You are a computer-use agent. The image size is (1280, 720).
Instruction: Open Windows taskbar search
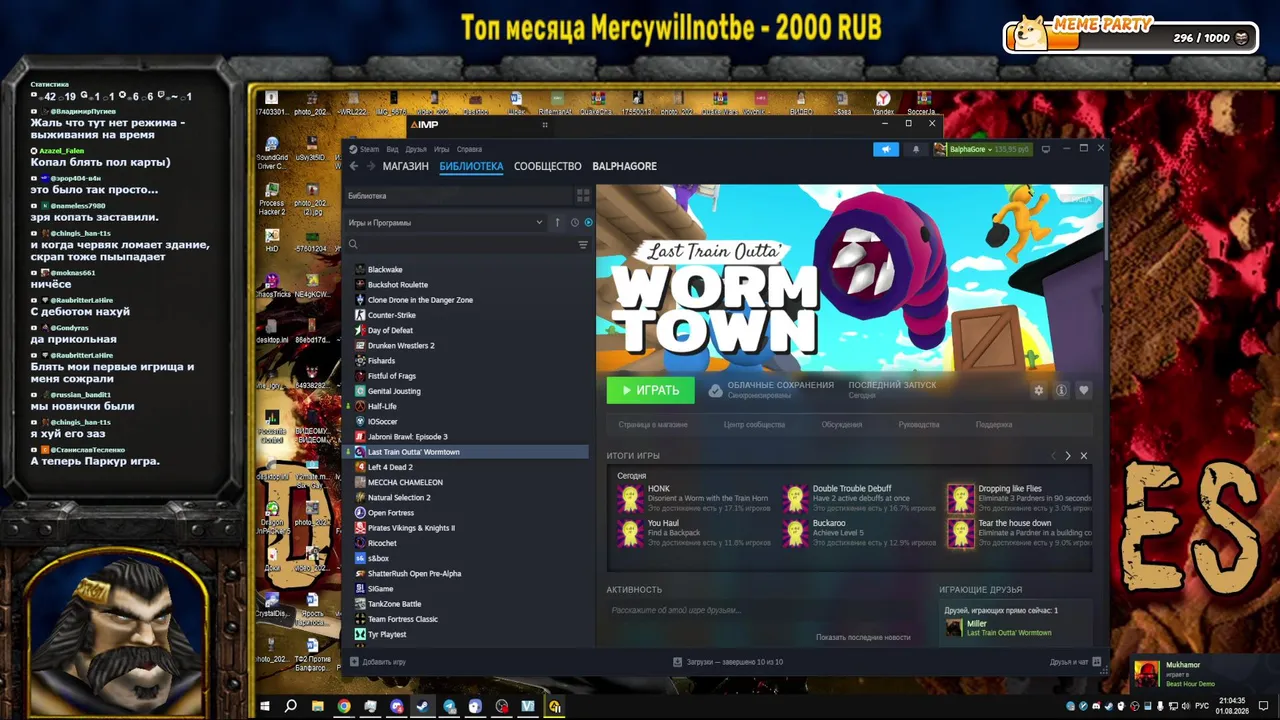pos(291,706)
